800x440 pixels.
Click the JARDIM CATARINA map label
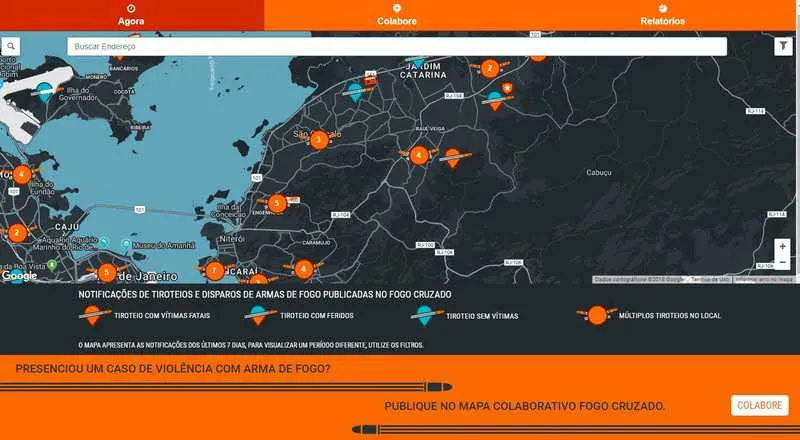tap(423, 71)
